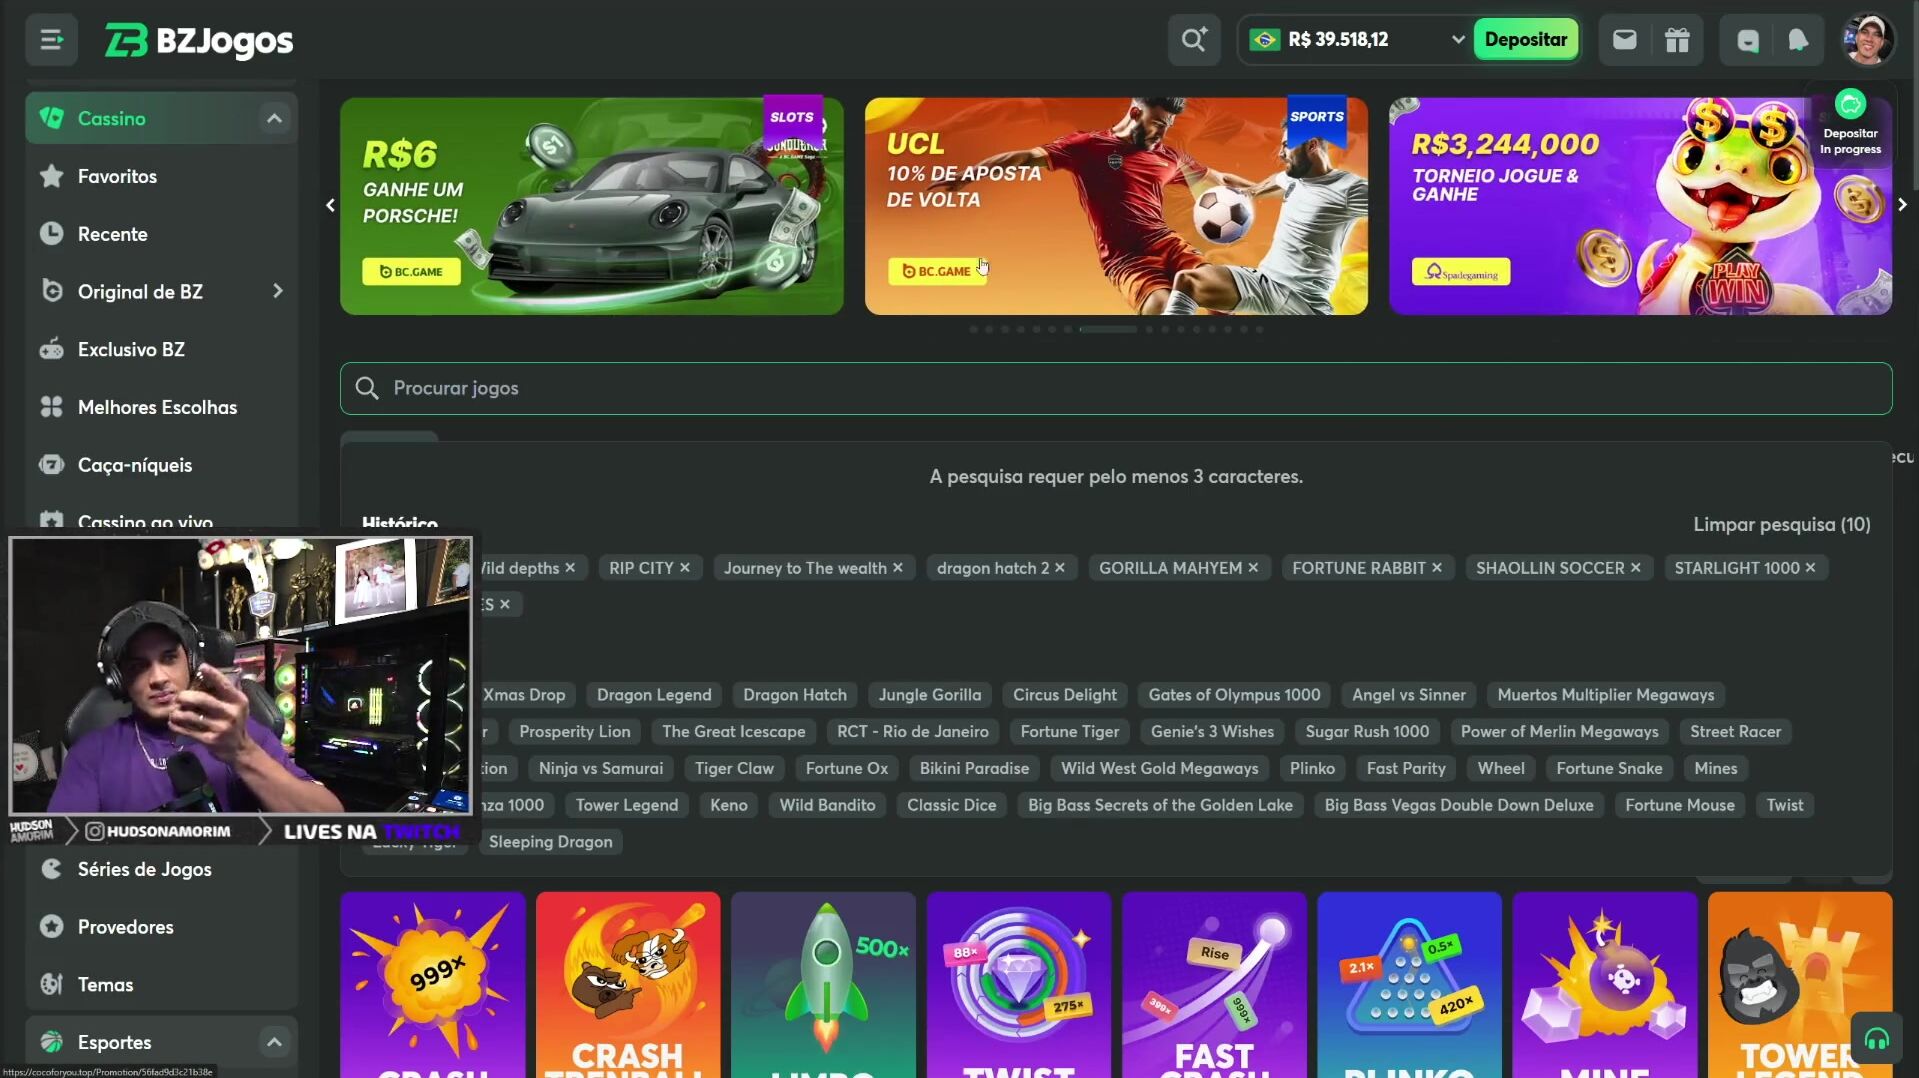Select Big Bass Secrets of the Golden Lake
1919x1078 pixels.
pos(1160,806)
